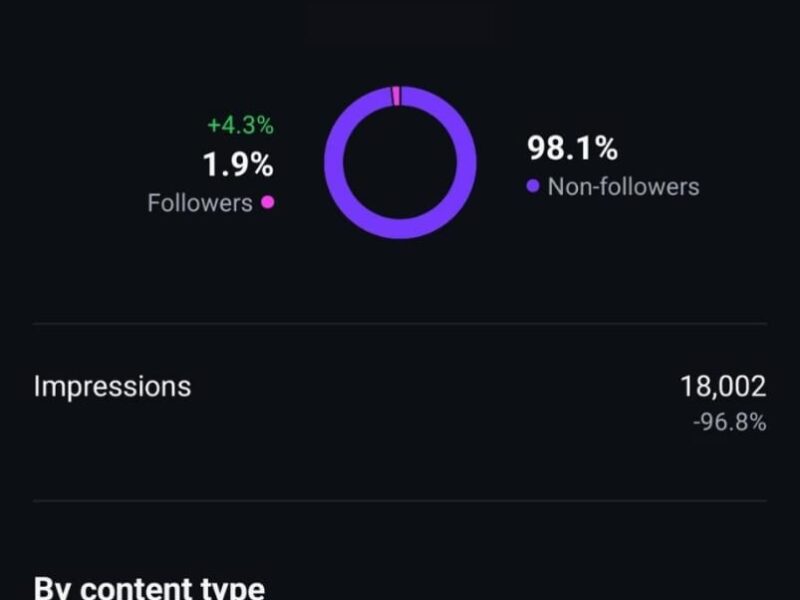The width and height of the screenshot is (800, 600).
Task: Tap the word type in By content type
Action: click(x=233, y=588)
